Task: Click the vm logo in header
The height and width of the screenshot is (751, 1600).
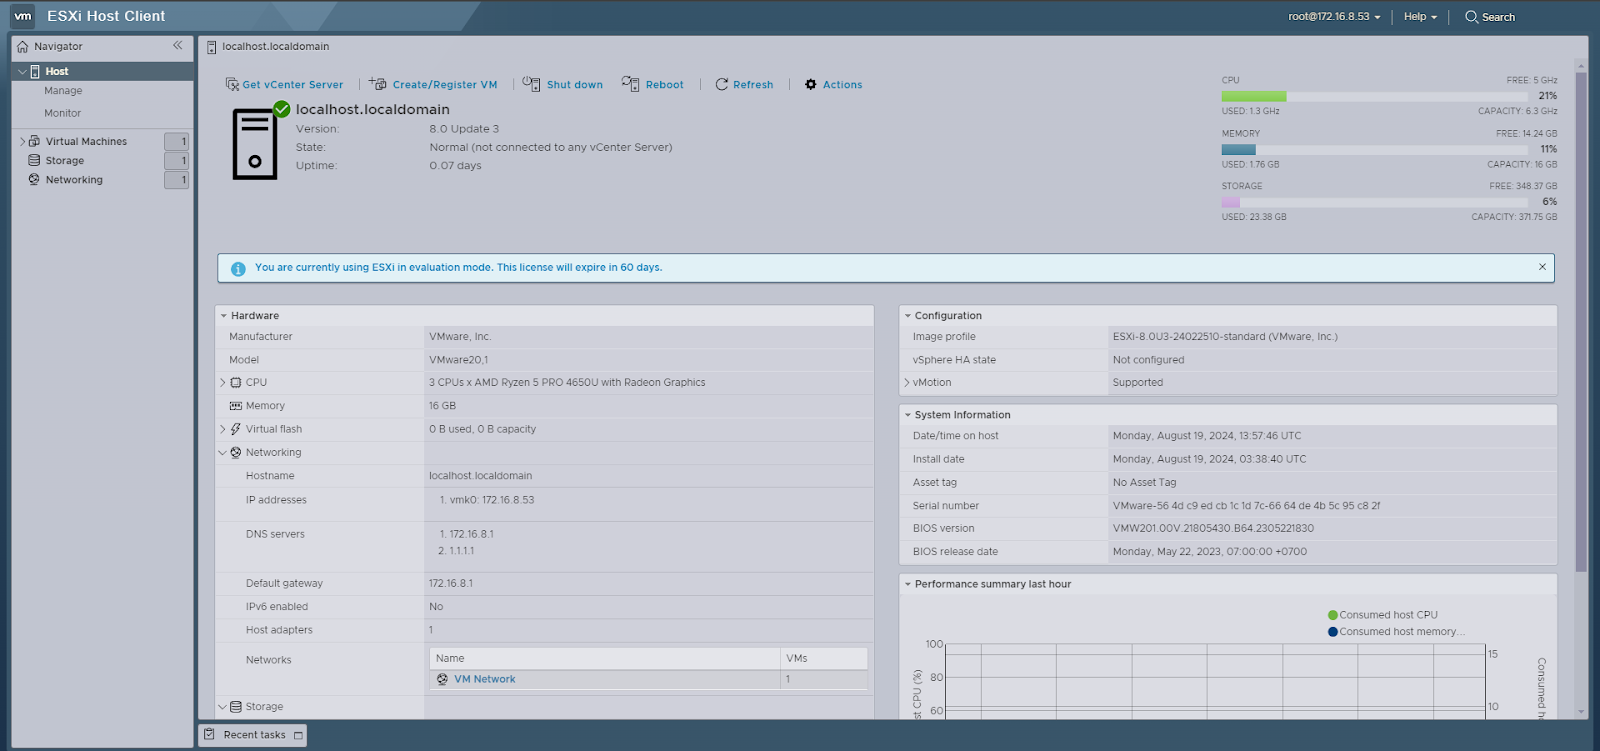Action: coord(22,16)
